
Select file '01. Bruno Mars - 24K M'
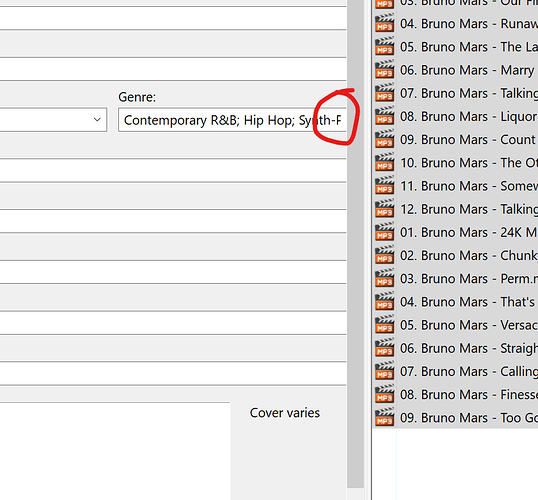click(469, 232)
